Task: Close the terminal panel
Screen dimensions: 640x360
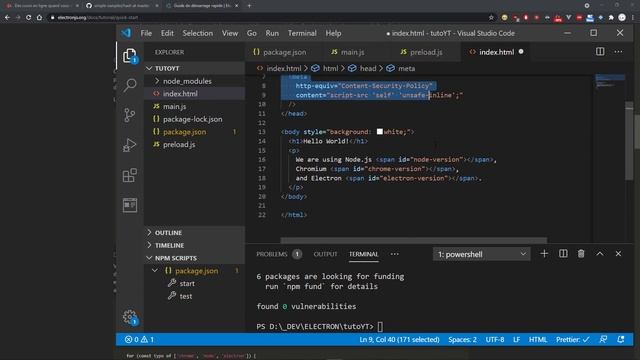Action: pos(618,254)
